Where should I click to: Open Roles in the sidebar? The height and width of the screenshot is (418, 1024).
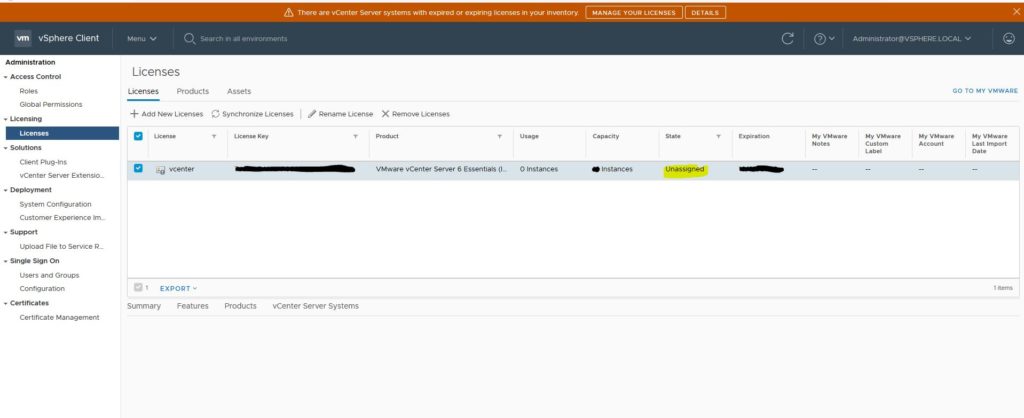[x=29, y=91]
